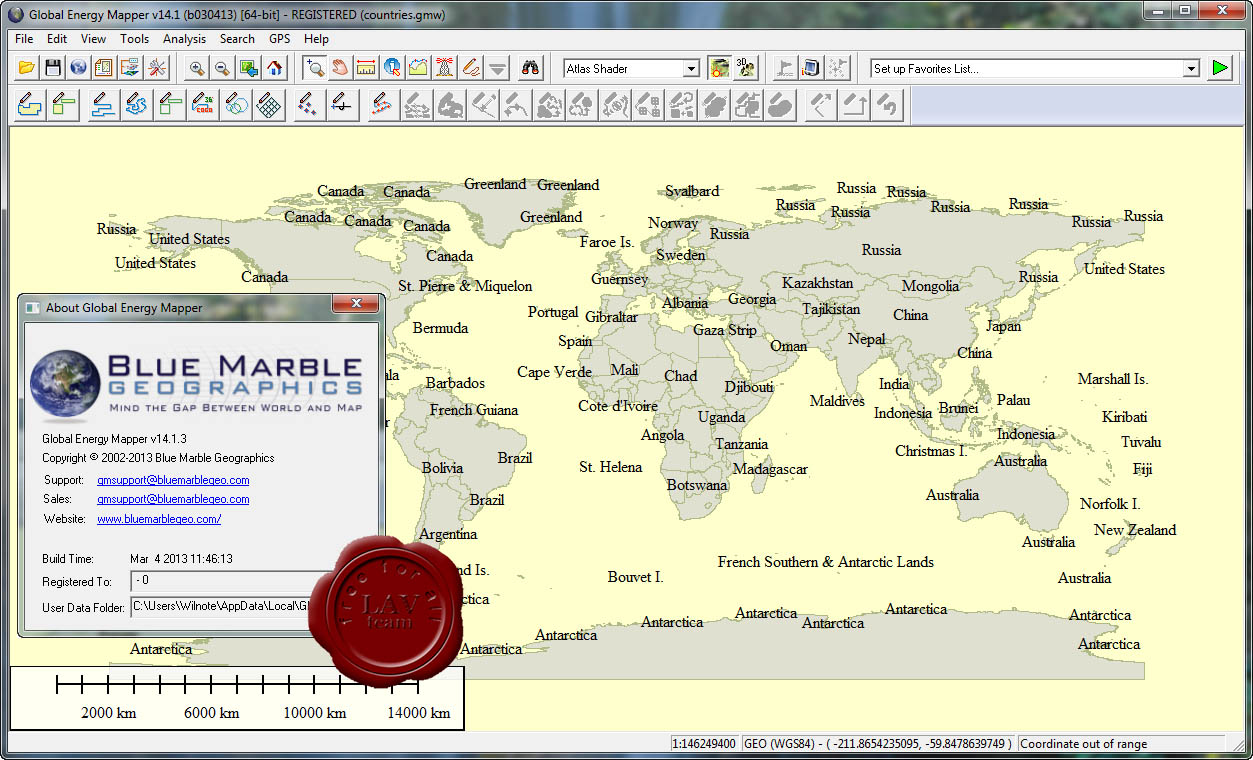1253x760 pixels.
Task: Open the View menu
Action: pyautogui.click(x=93, y=39)
